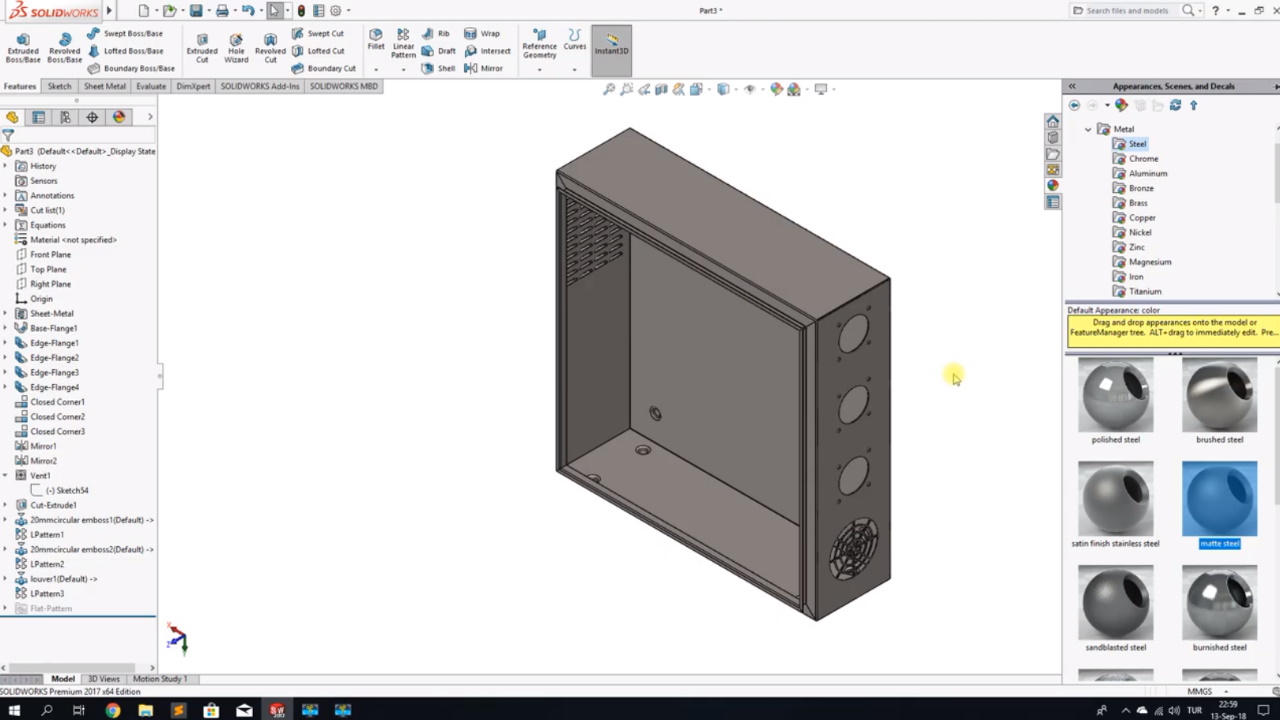Switch to the Sheet Metal tab
The height and width of the screenshot is (720, 1280).
tap(104, 86)
